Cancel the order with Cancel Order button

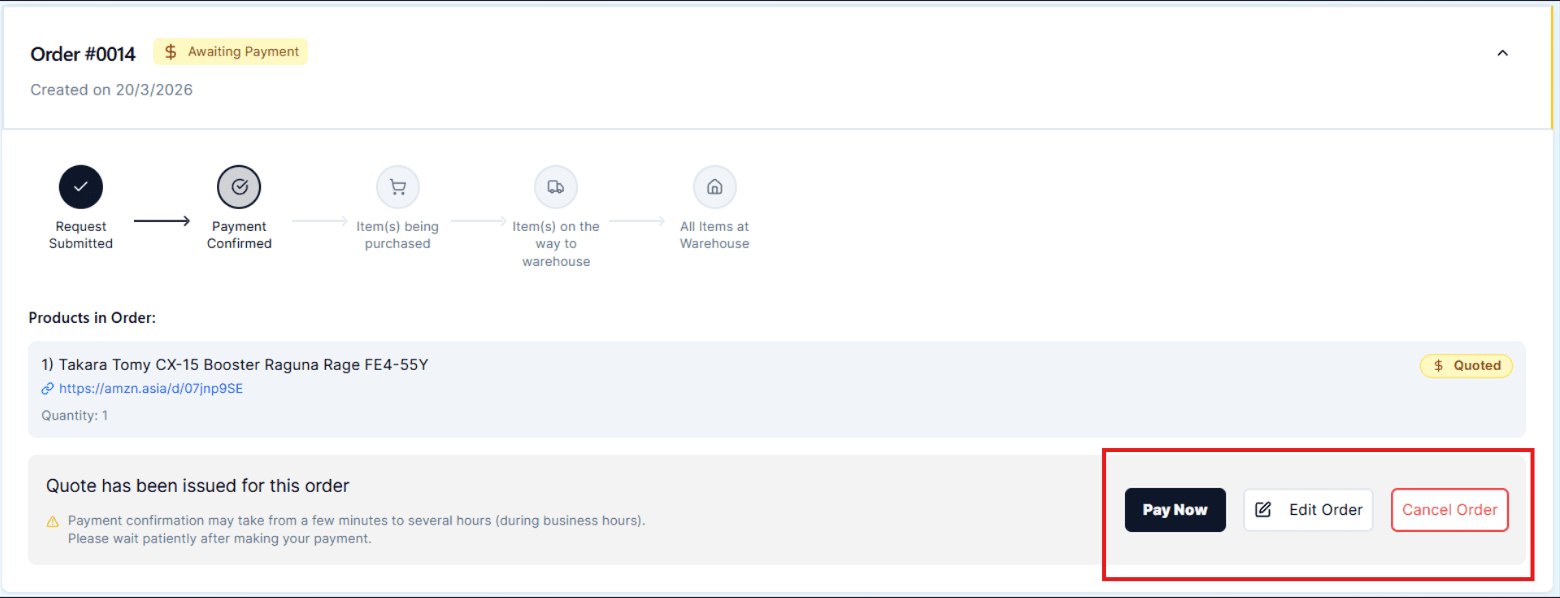(x=1449, y=510)
